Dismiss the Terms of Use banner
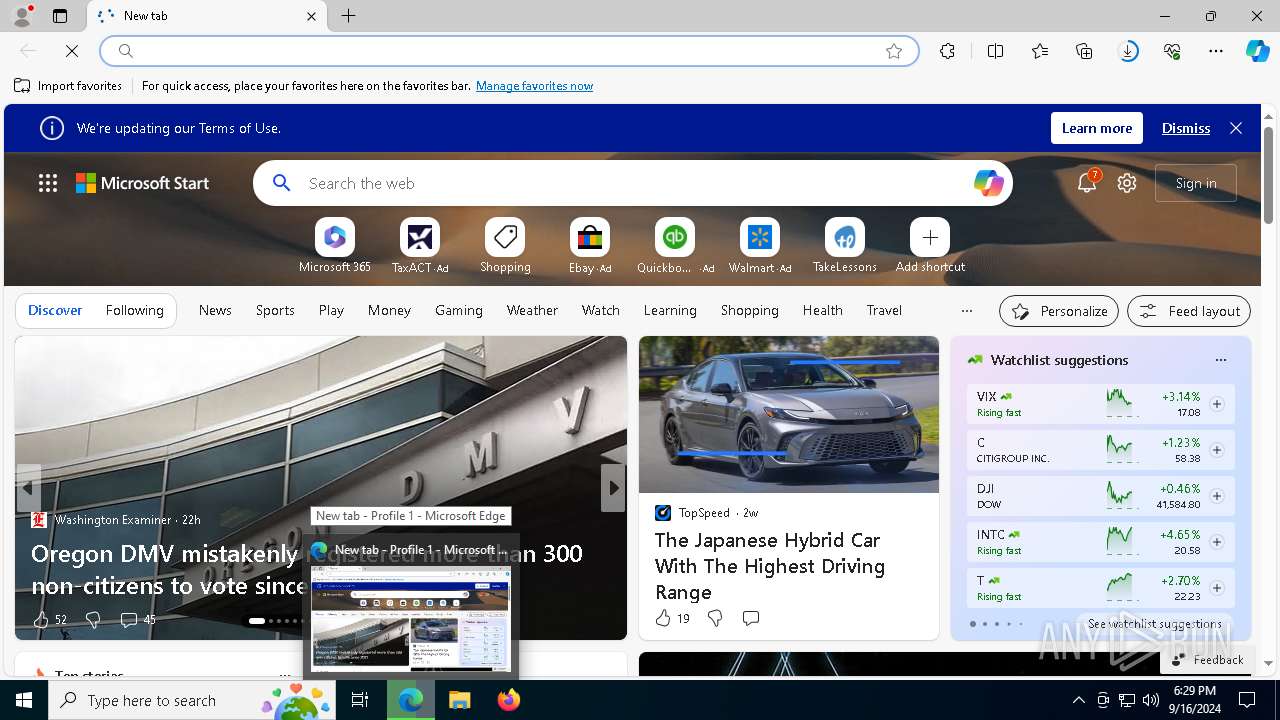 pyautogui.click(x=1186, y=128)
